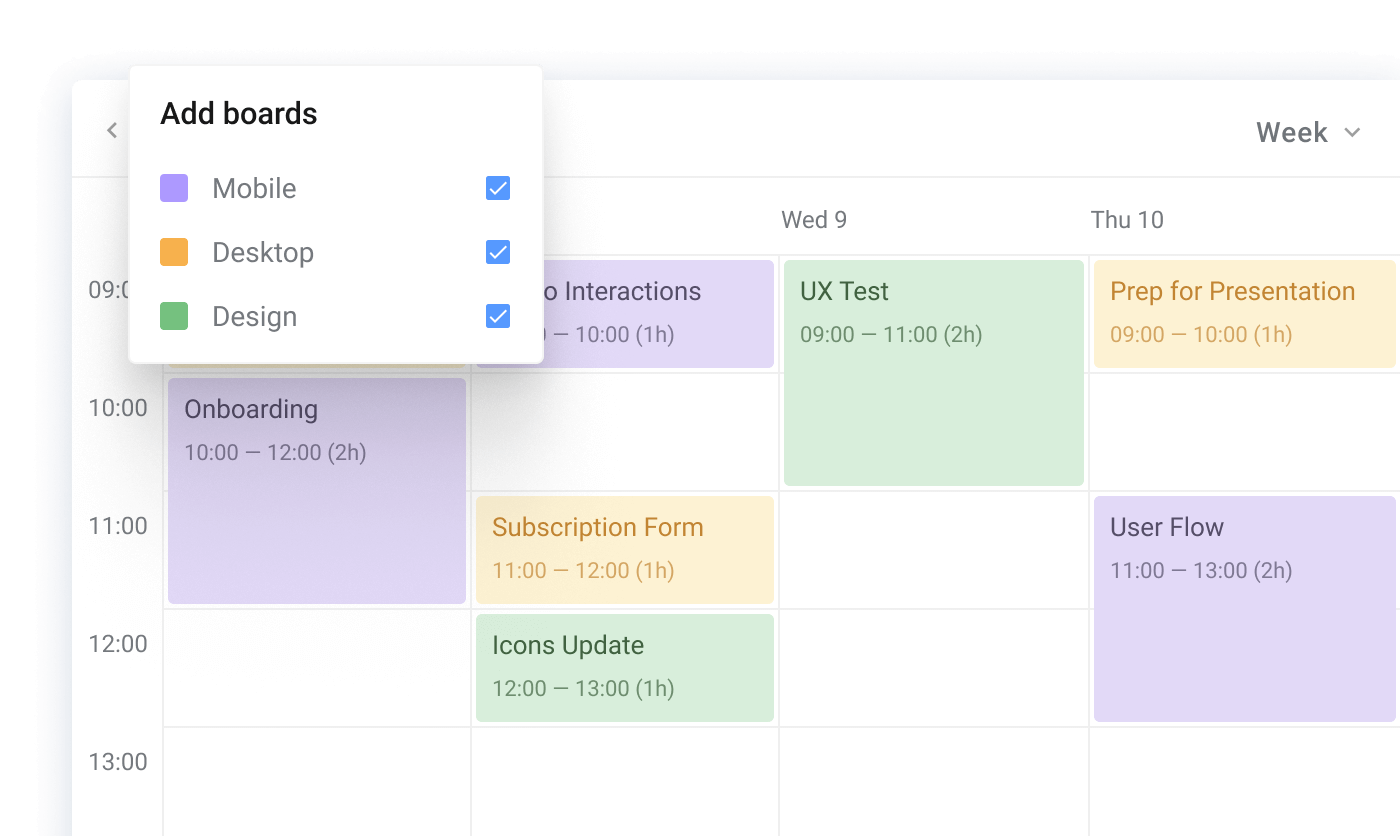The height and width of the screenshot is (836, 1400).
Task: Select the Desktop board label
Action: (x=263, y=252)
